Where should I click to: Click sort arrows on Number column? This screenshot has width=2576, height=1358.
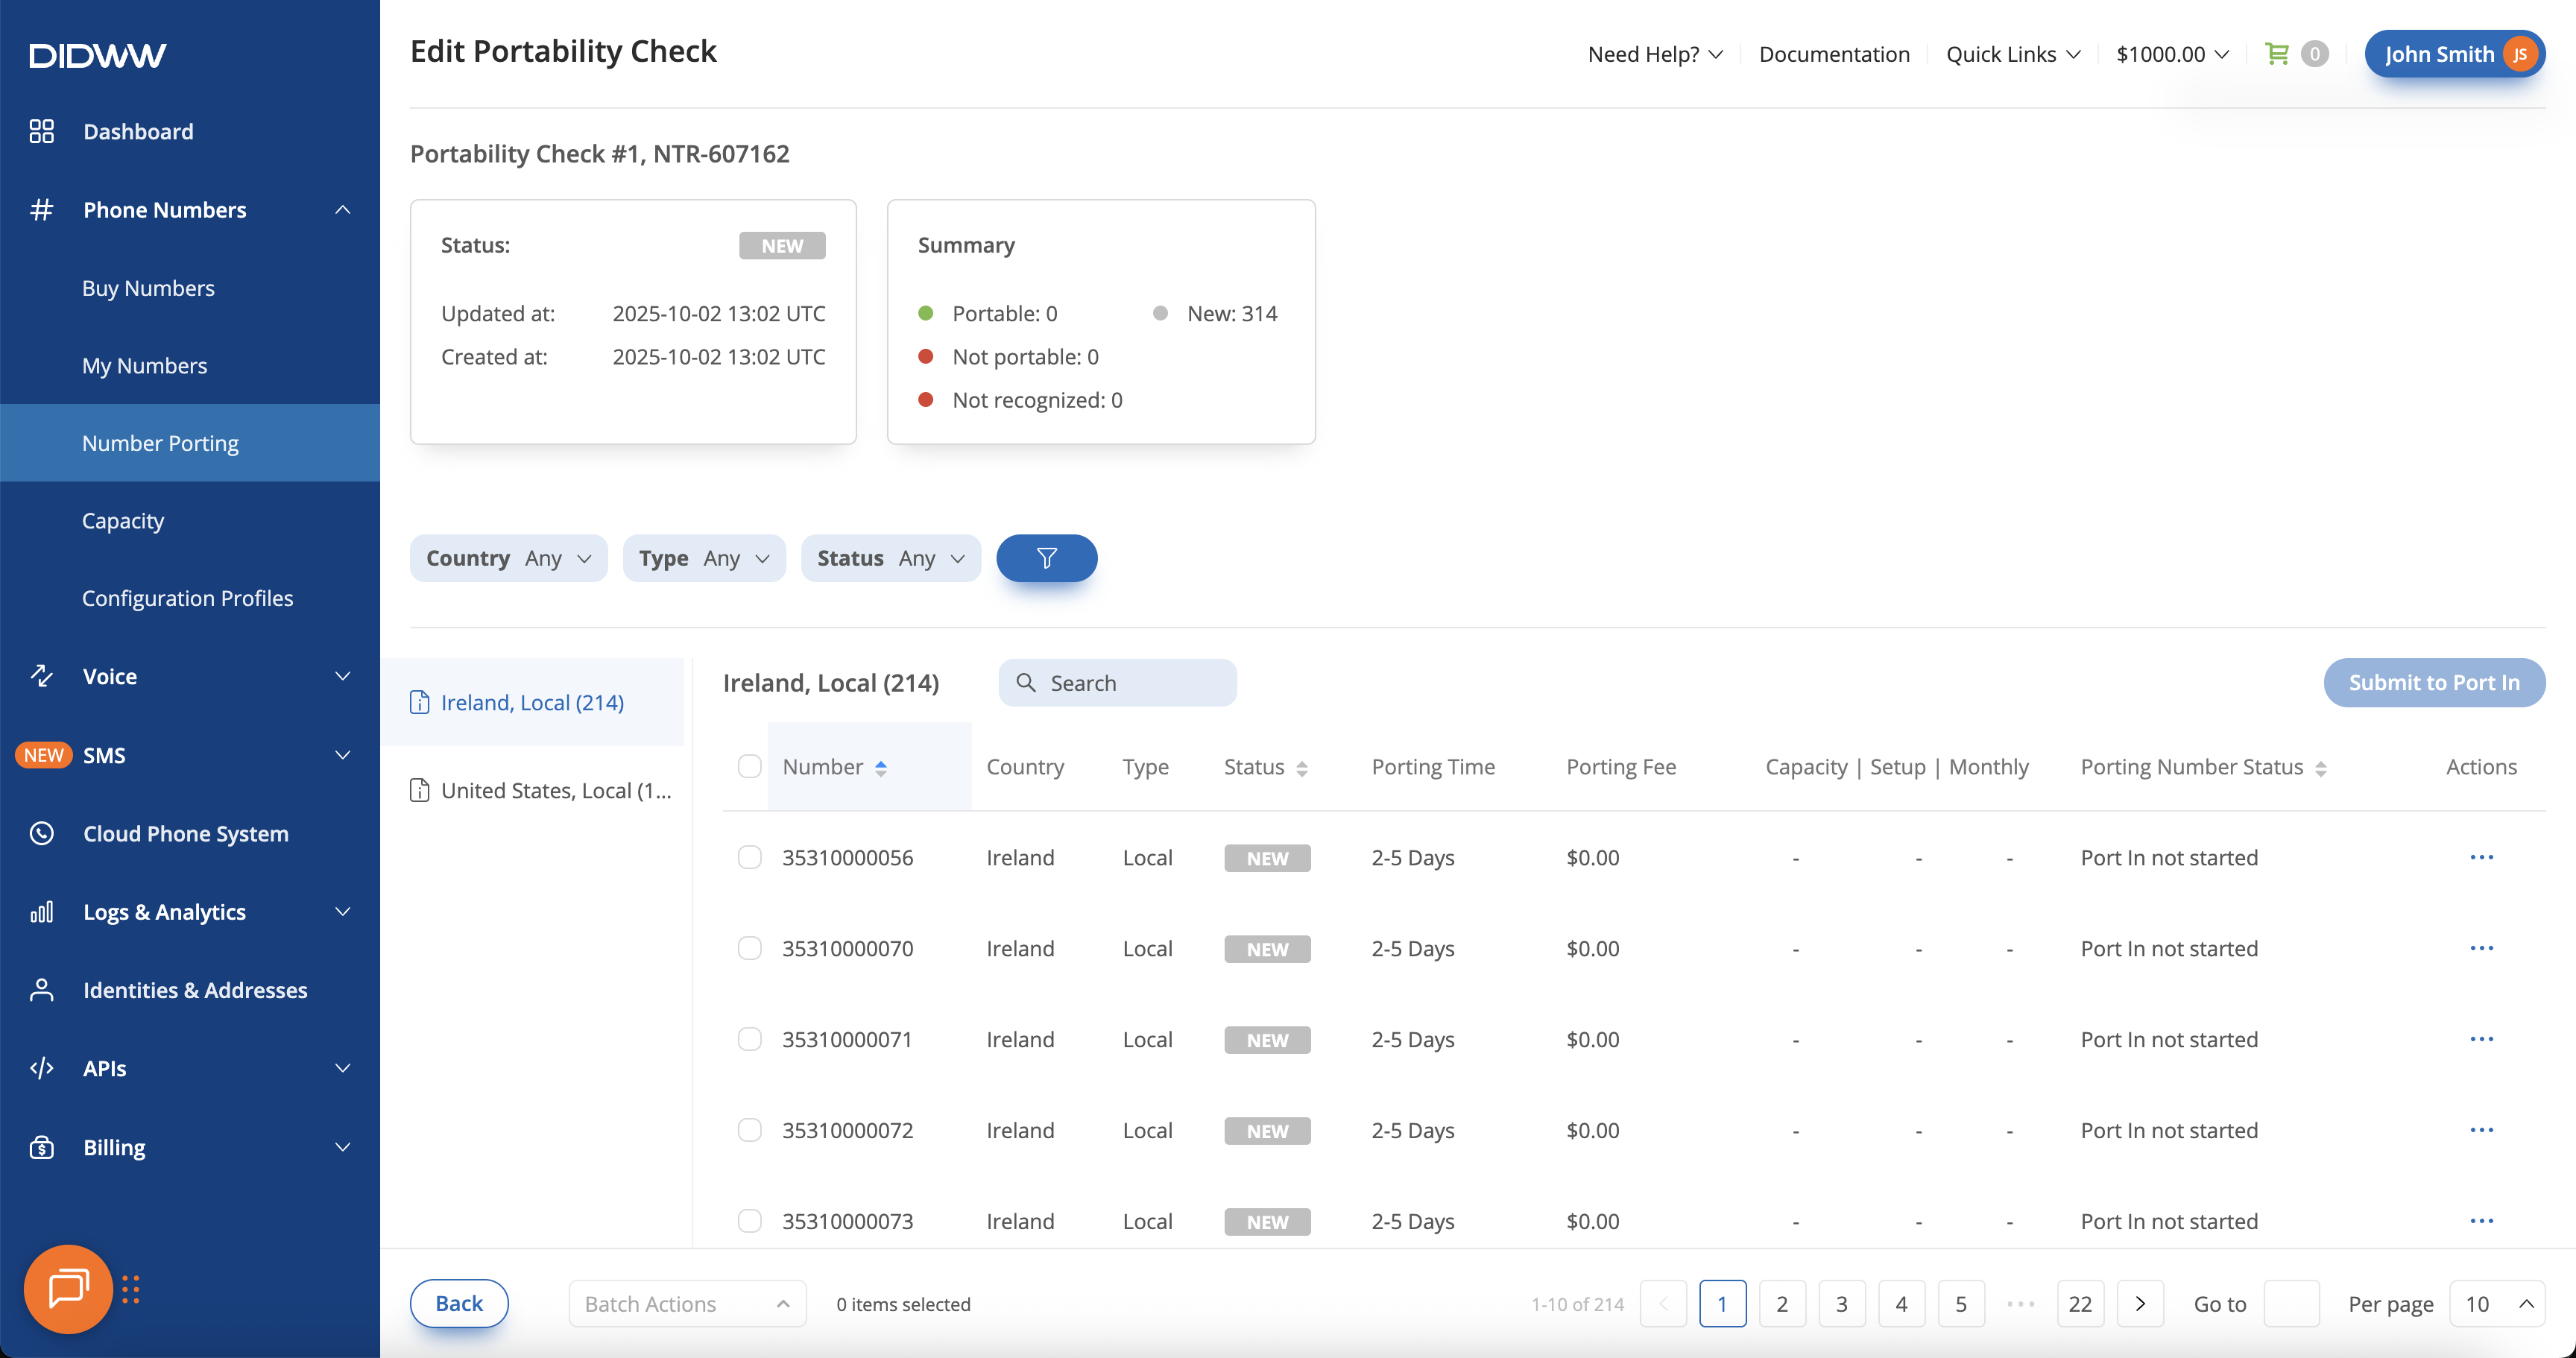[x=881, y=768]
